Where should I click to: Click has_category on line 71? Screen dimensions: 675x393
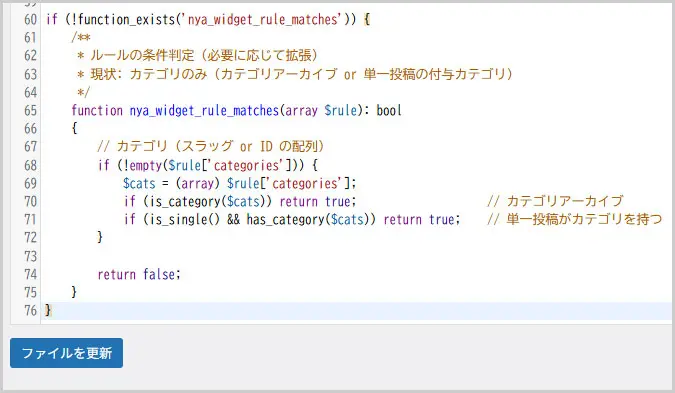pyautogui.click(x=285, y=220)
